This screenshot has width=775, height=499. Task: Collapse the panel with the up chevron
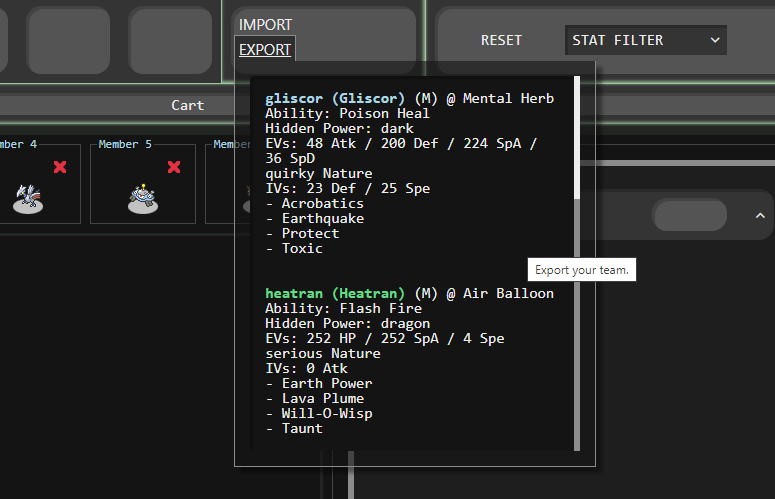760,216
